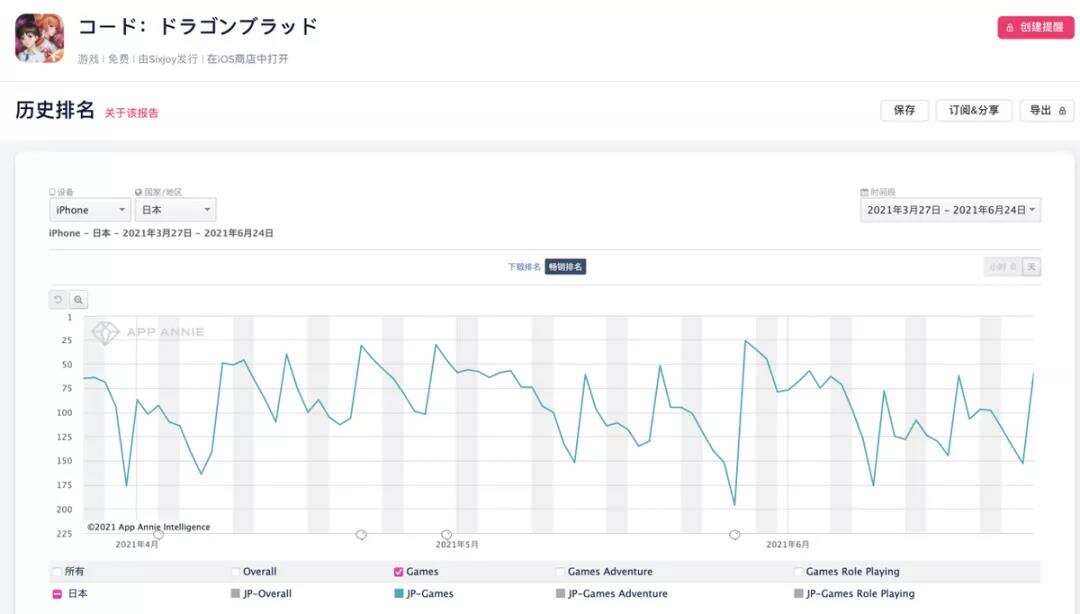Select the 天 (day) granularity toggle
The image size is (1080, 614).
point(1032,267)
